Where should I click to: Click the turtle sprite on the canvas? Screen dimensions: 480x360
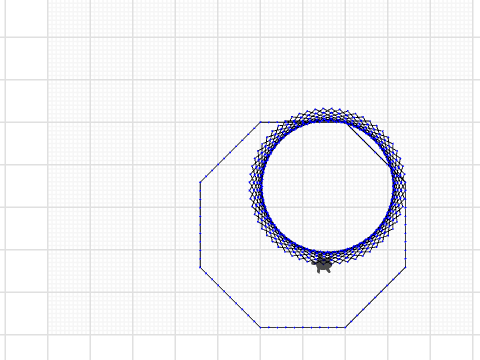323,264
